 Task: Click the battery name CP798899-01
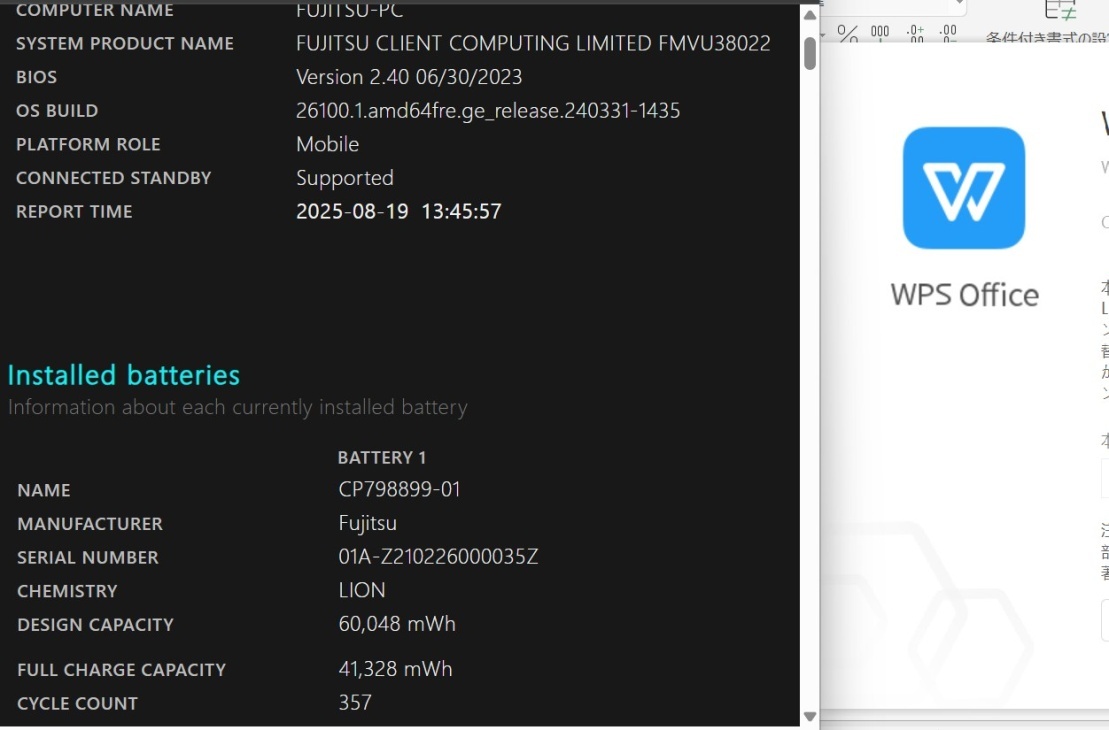pyautogui.click(x=399, y=489)
